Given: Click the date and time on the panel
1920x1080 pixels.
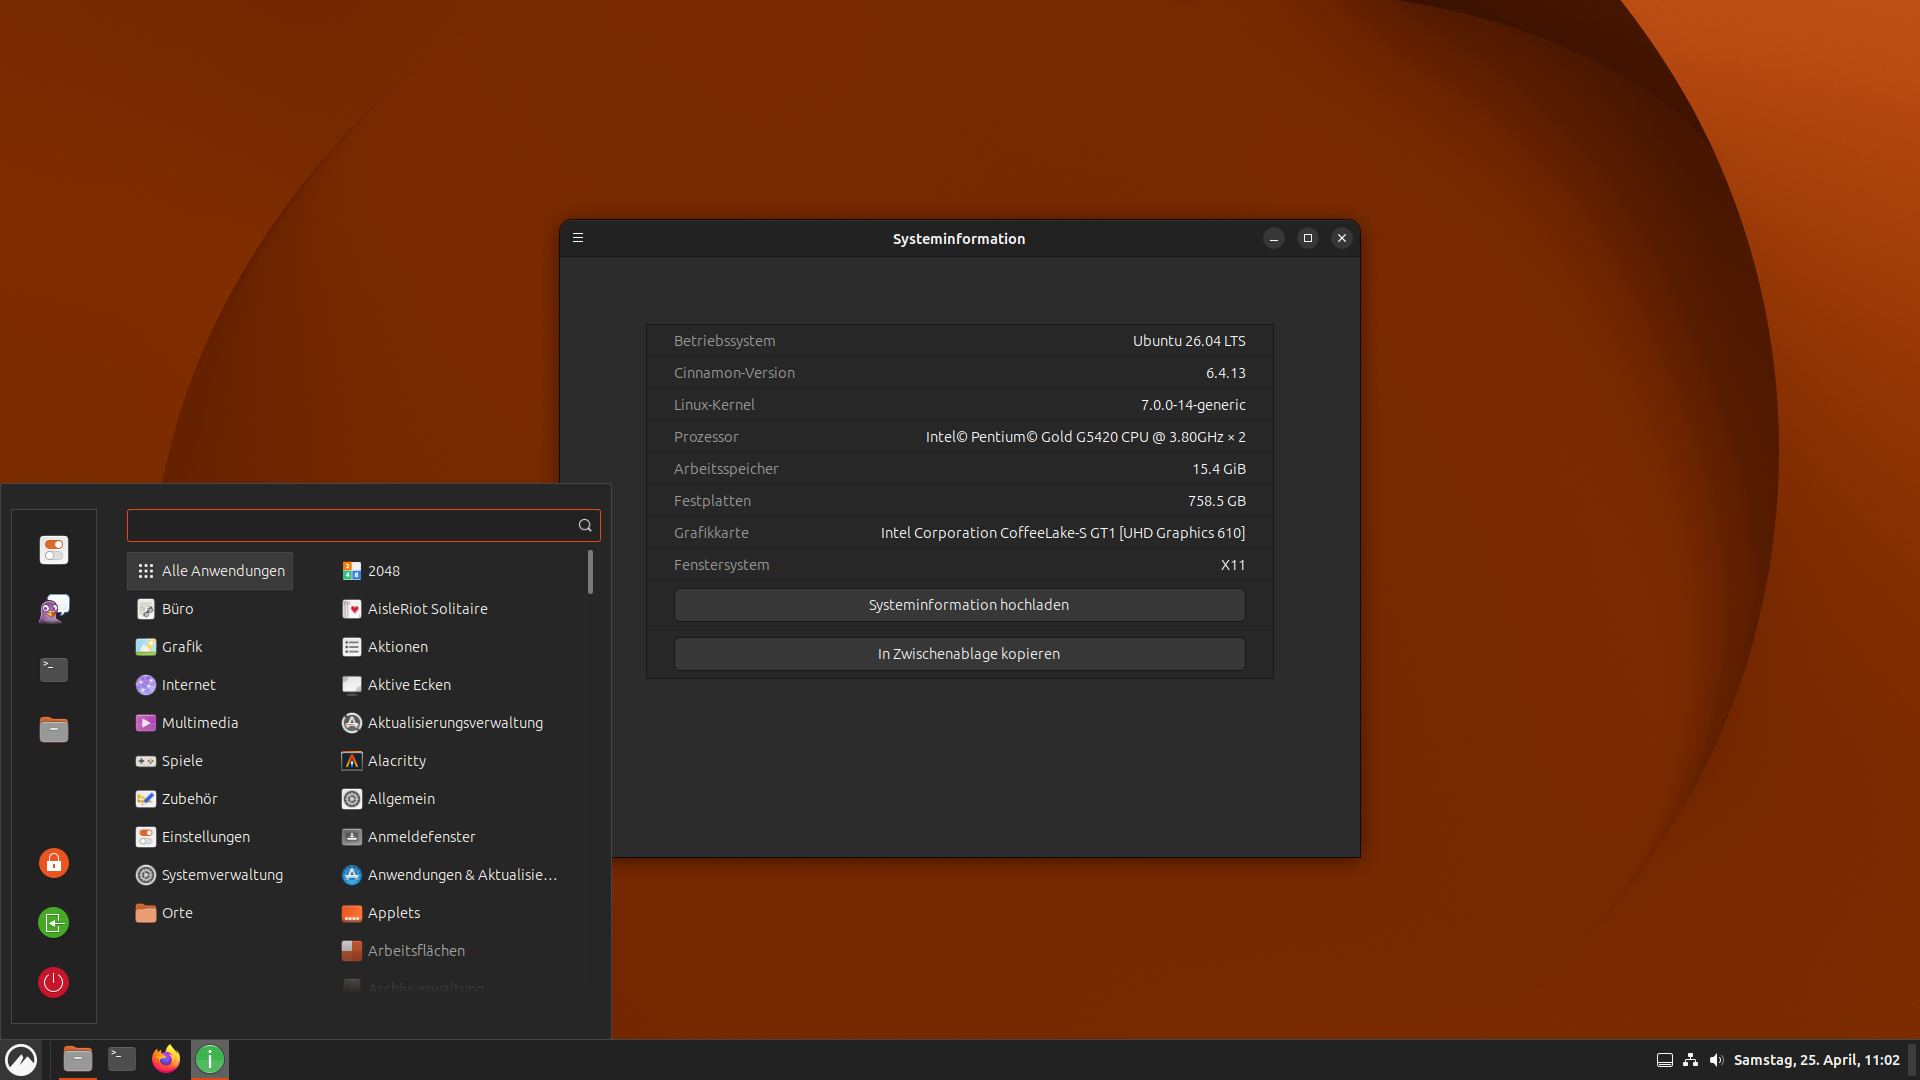Looking at the screenshot, I should 1816,1060.
